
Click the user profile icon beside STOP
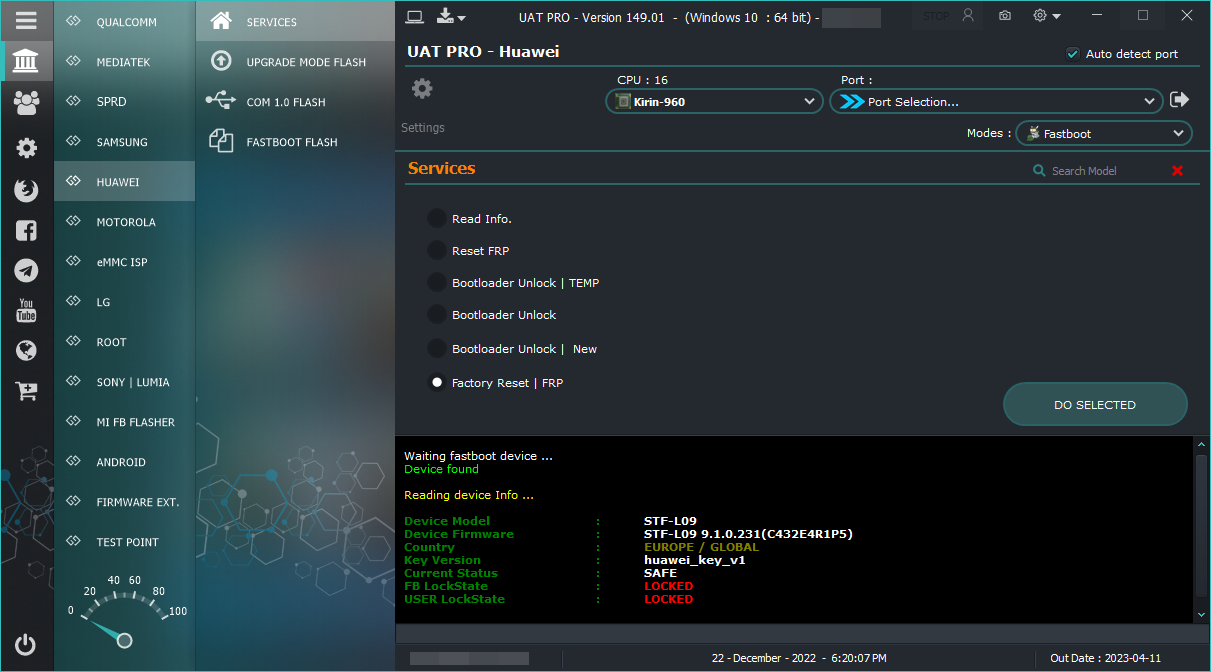point(968,16)
